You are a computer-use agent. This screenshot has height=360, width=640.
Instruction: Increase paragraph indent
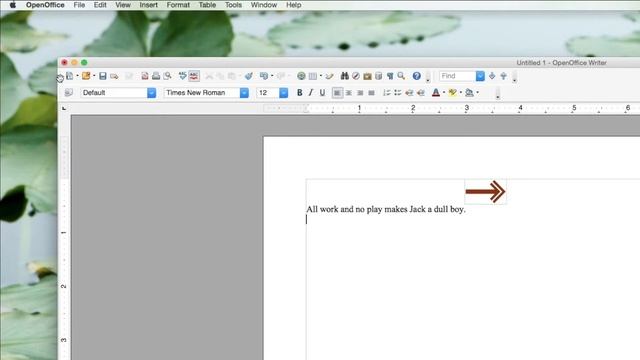point(421,93)
